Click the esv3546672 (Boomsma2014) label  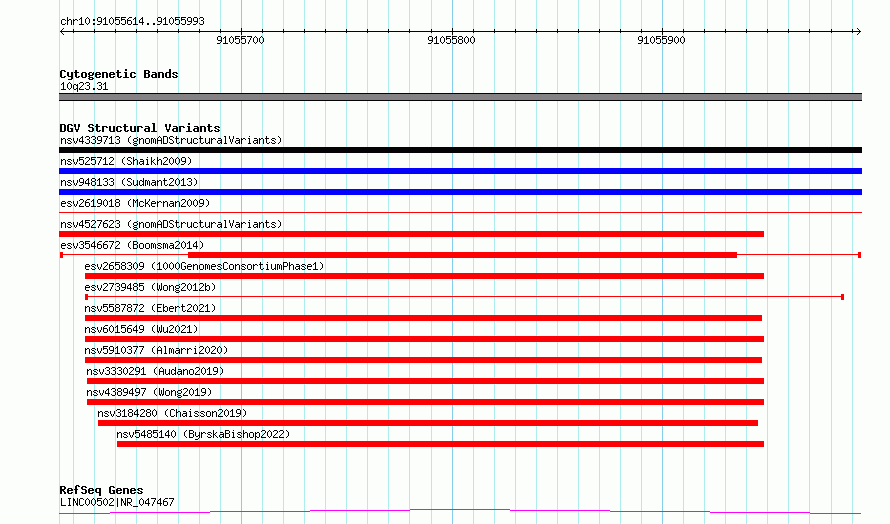[x=132, y=245]
